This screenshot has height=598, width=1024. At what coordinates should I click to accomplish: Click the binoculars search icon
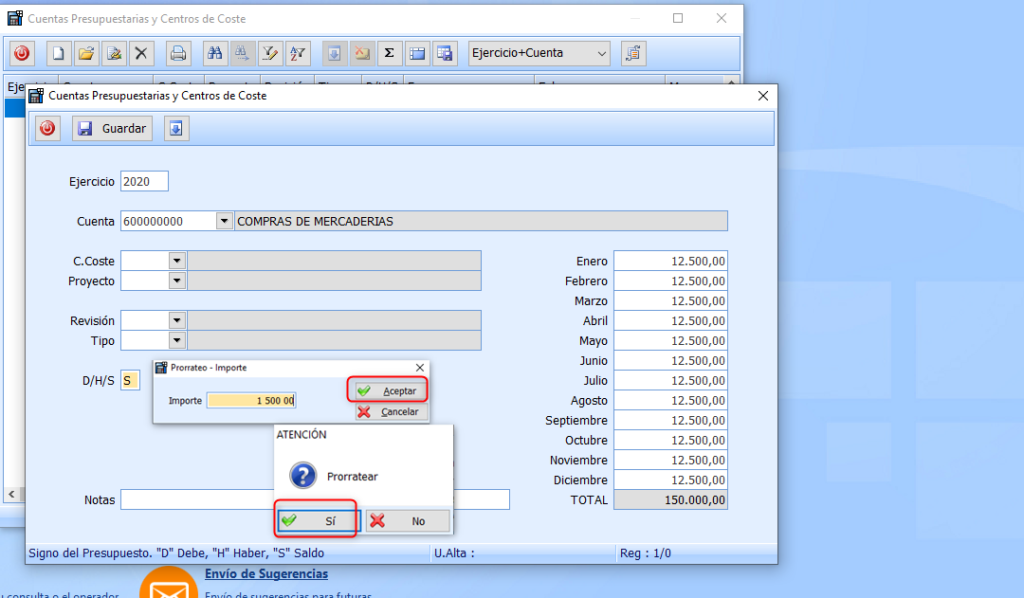(x=214, y=53)
